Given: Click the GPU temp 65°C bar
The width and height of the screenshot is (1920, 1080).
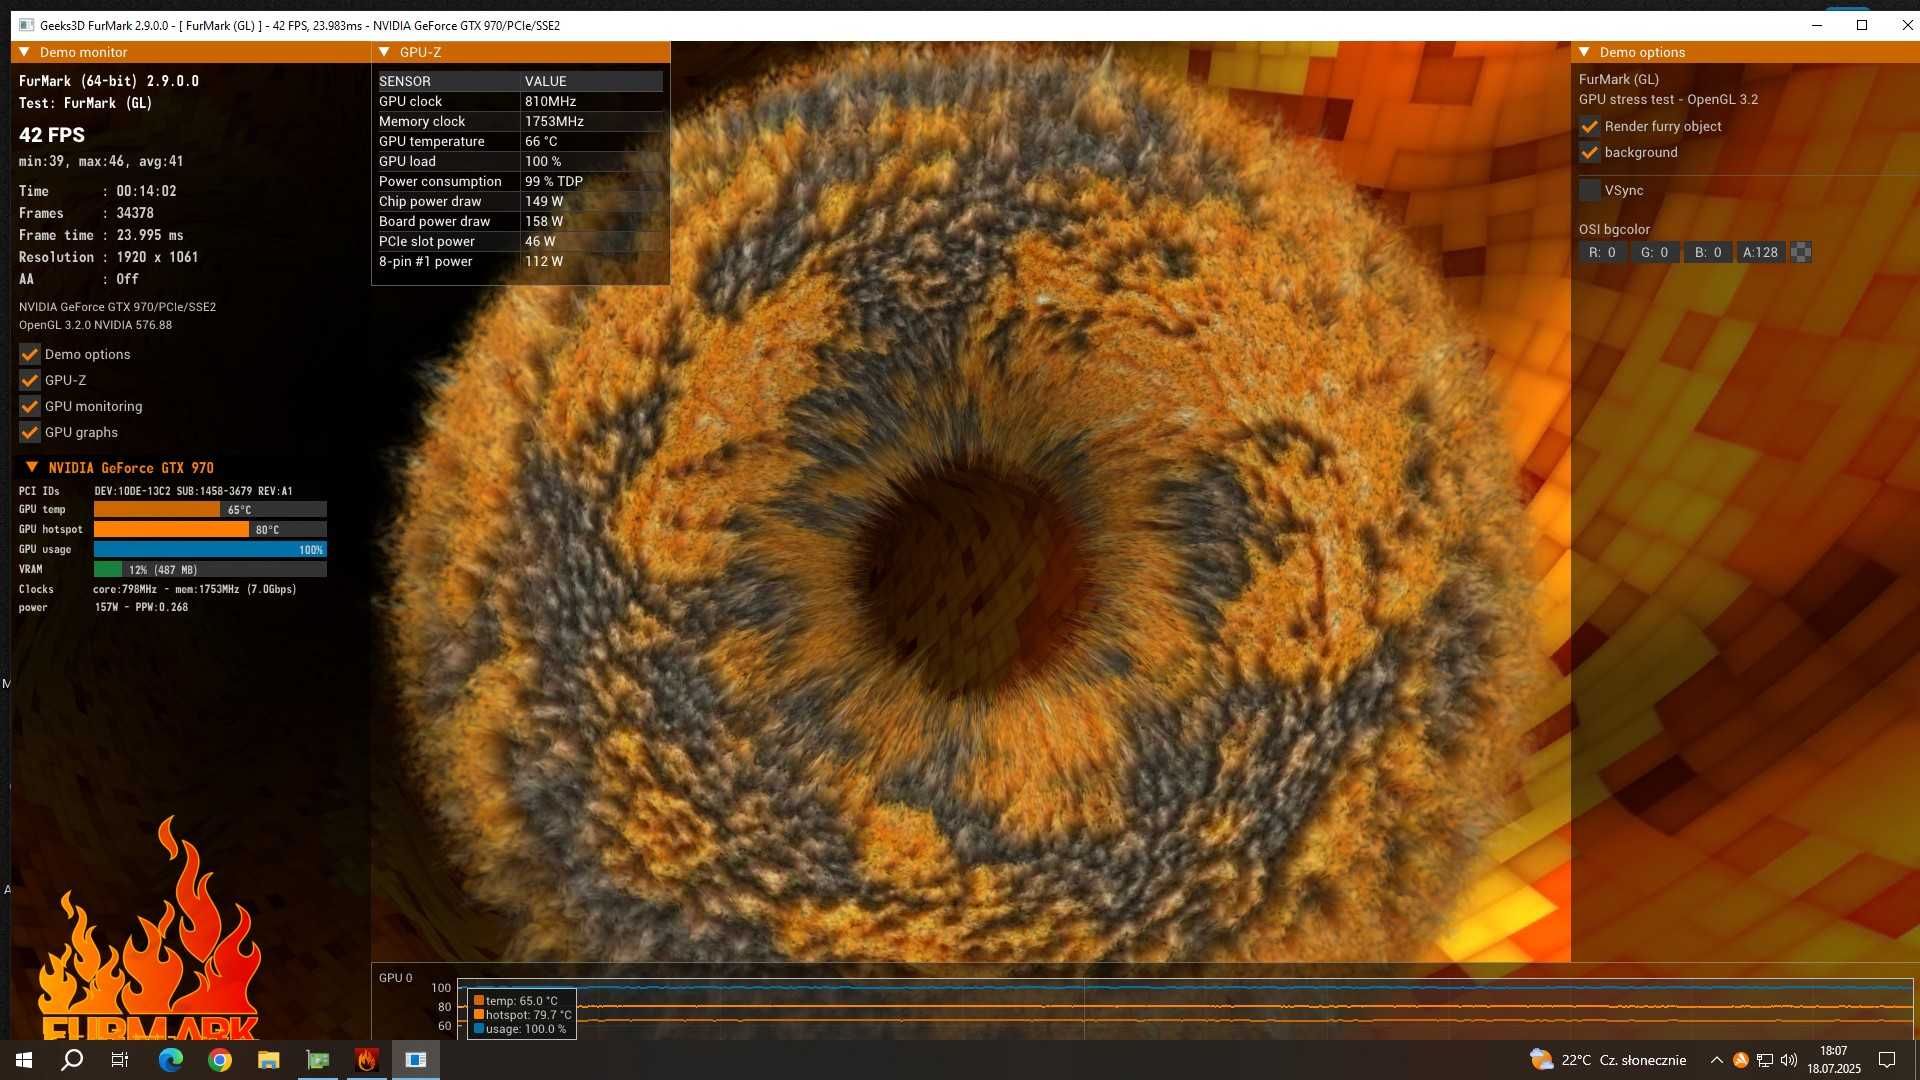Looking at the screenshot, I should tap(210, 509).
